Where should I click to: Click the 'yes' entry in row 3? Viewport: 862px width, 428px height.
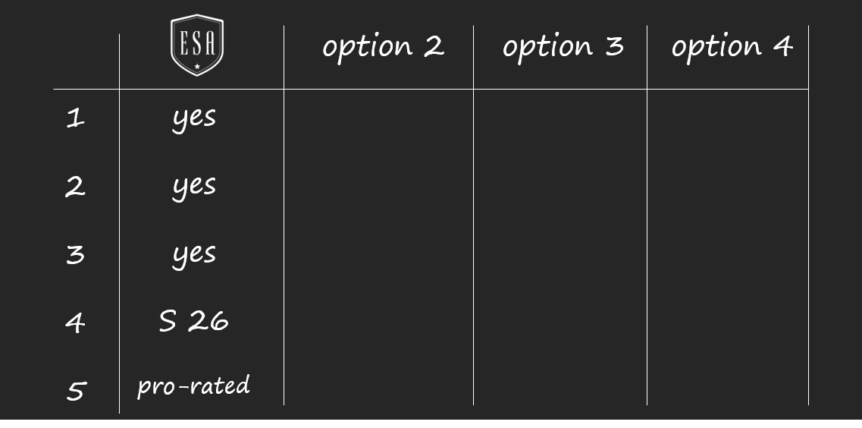click(194, 255)
